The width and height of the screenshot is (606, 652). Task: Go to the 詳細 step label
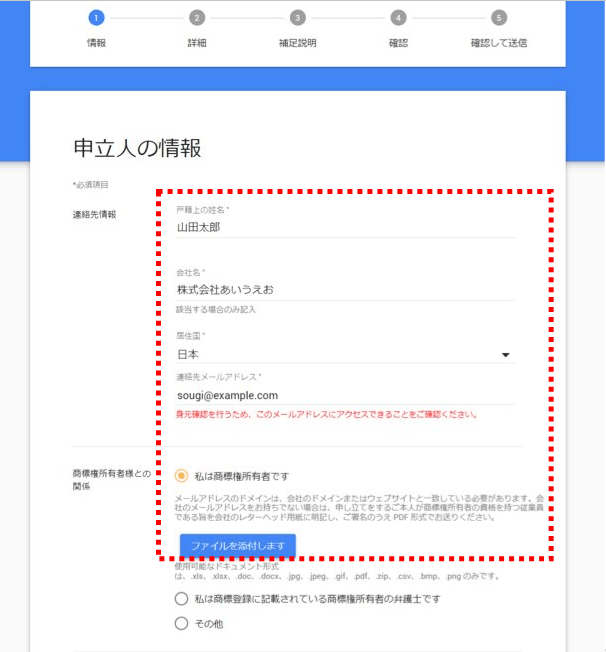click(x=197, y=43)
